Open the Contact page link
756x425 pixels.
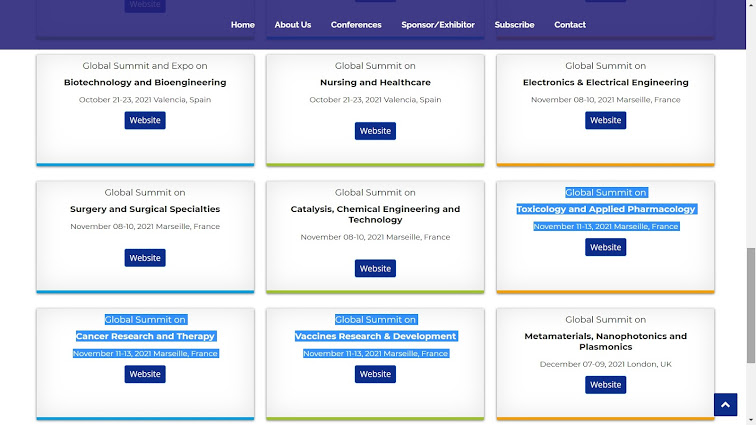pyautogui.click(x=570, y=25)
